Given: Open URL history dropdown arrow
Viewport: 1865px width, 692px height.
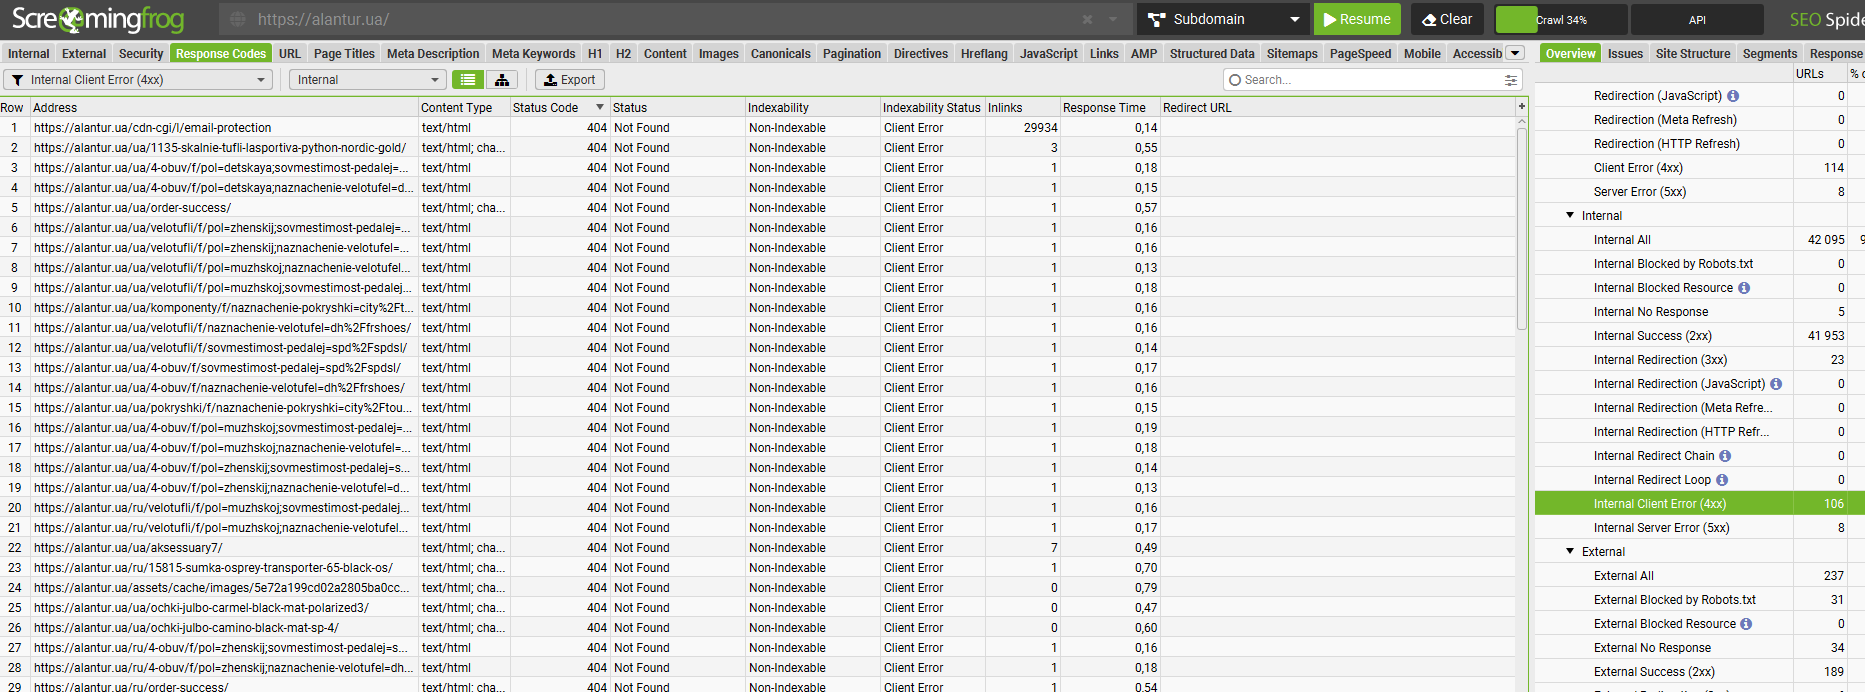Looking at the screenshot, I should click(1113, 19).
